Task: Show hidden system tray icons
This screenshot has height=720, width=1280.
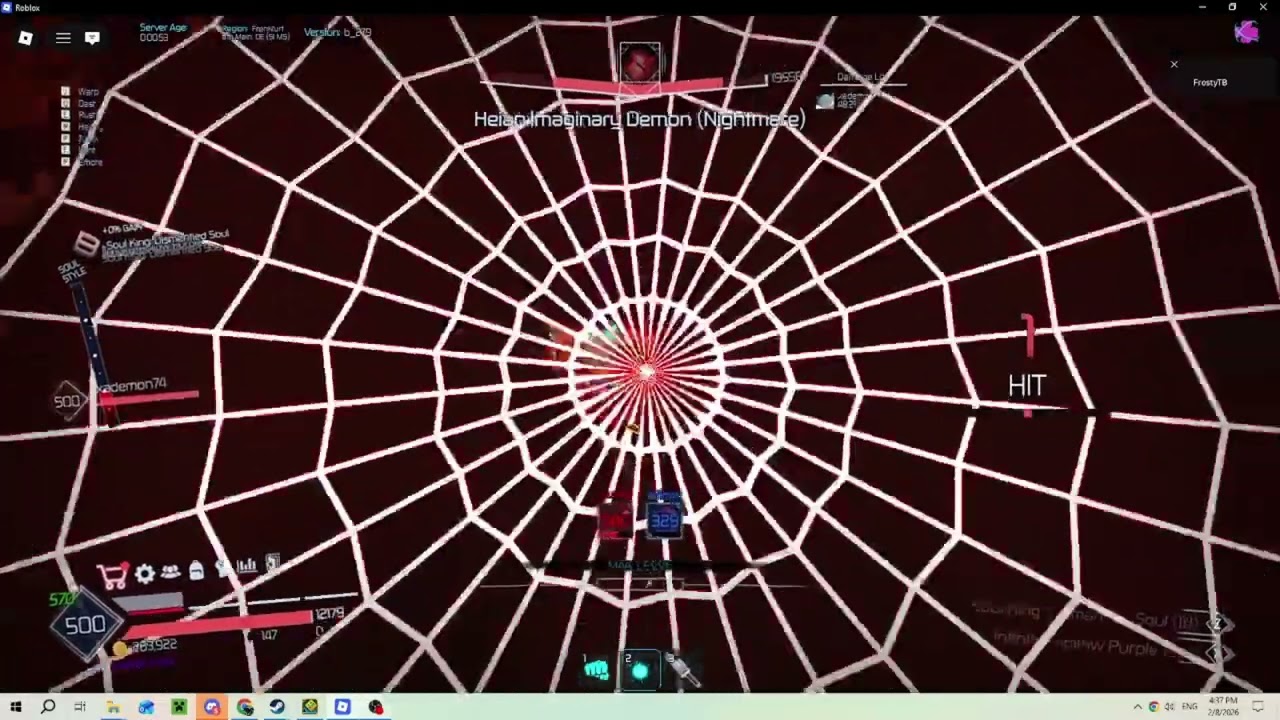Action: coord(1137,707)
